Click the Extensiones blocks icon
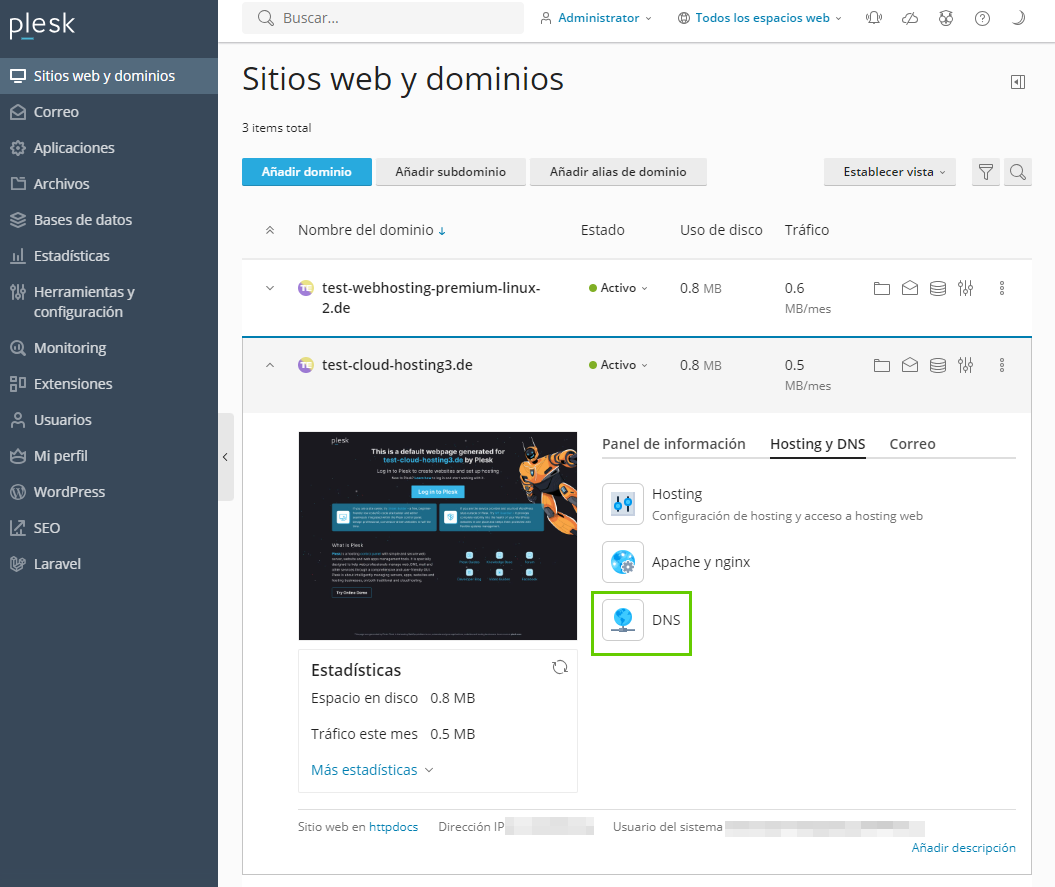The height and width of the screenshot is (887, 1055). coord(18,384)
